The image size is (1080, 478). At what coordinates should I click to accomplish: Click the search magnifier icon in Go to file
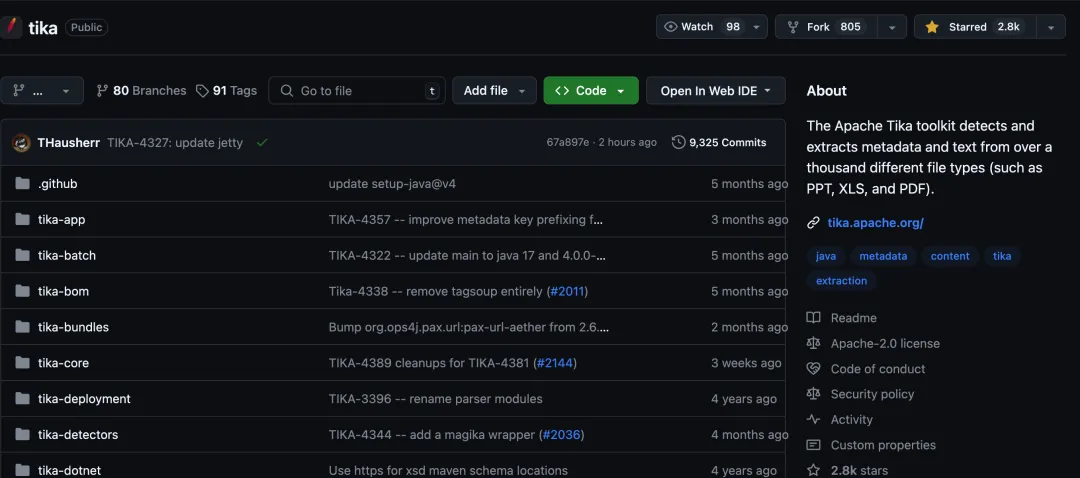click(285, 90)
